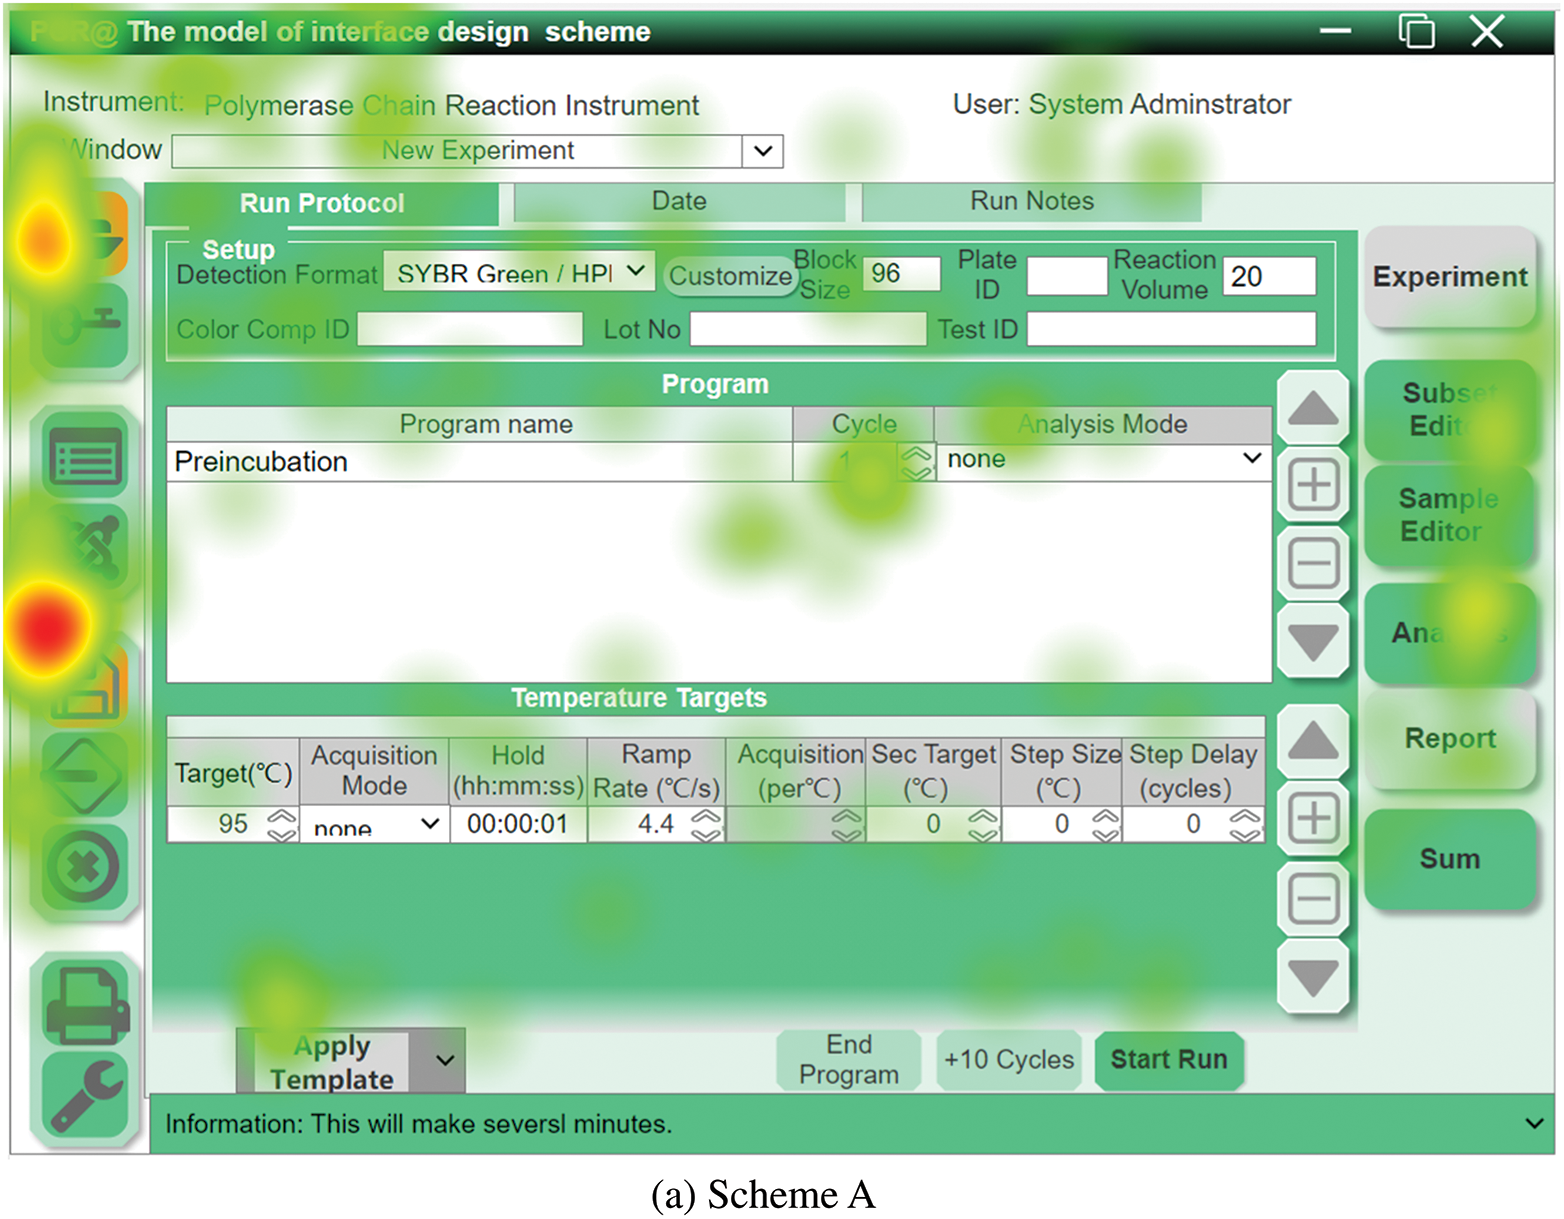Add a program with the Program plus button
1564x1219 pixels.
[1313, 486]
